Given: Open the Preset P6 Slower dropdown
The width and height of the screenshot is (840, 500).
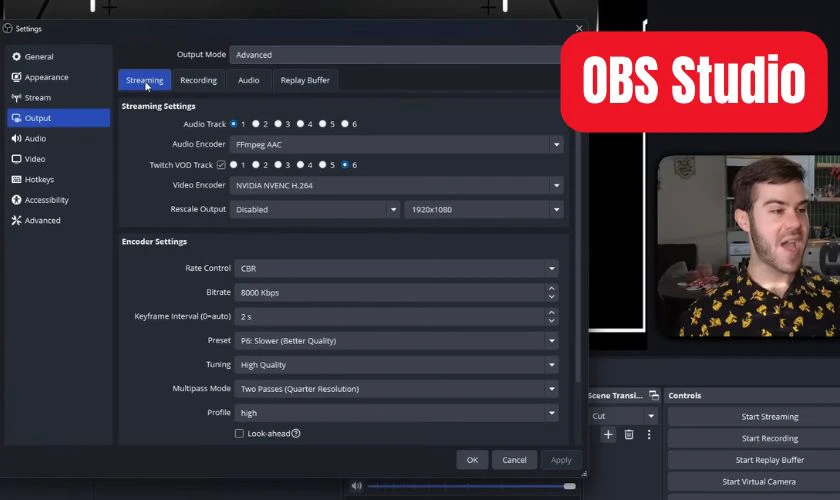Looking at the screenshot, I should pyautogui.click(x=396, y=341).
